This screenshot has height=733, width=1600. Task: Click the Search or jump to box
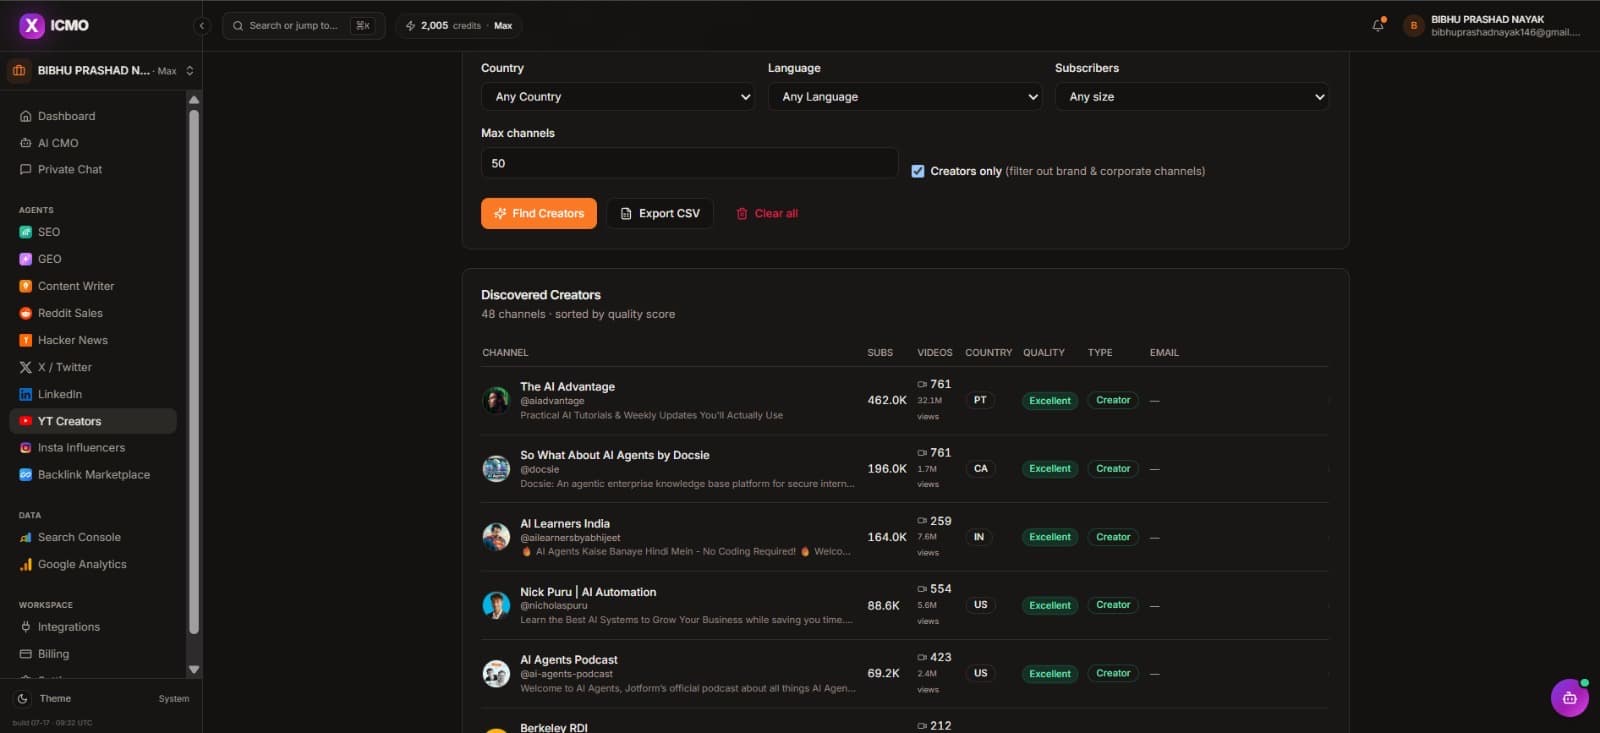[x=304, y=26]
